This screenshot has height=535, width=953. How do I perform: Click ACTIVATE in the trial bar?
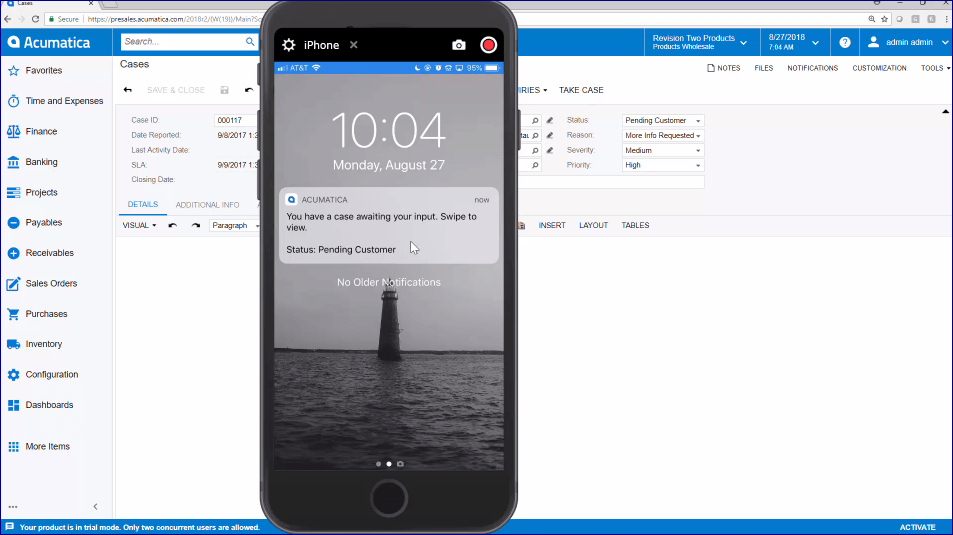(917, 527)
